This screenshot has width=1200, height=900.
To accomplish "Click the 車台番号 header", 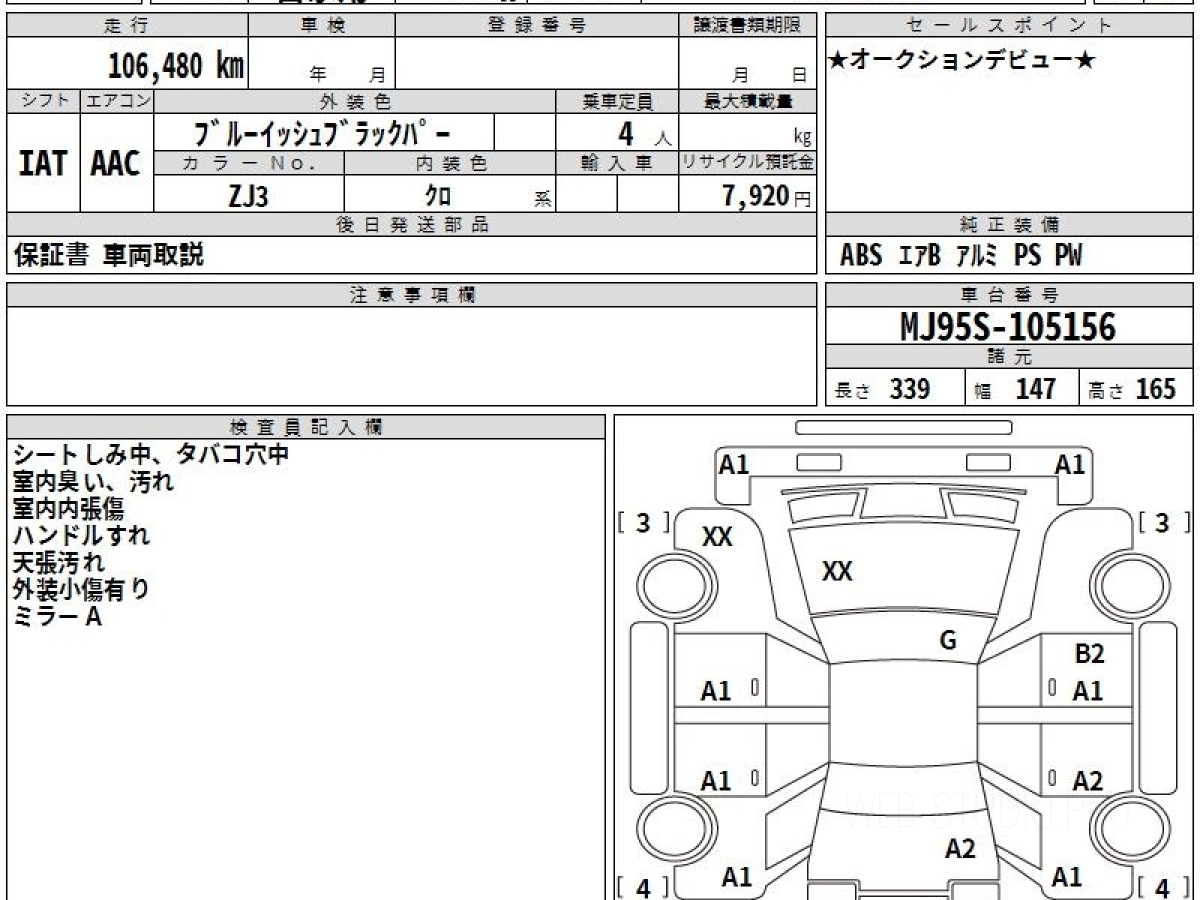I will (x=1009, y=295).
